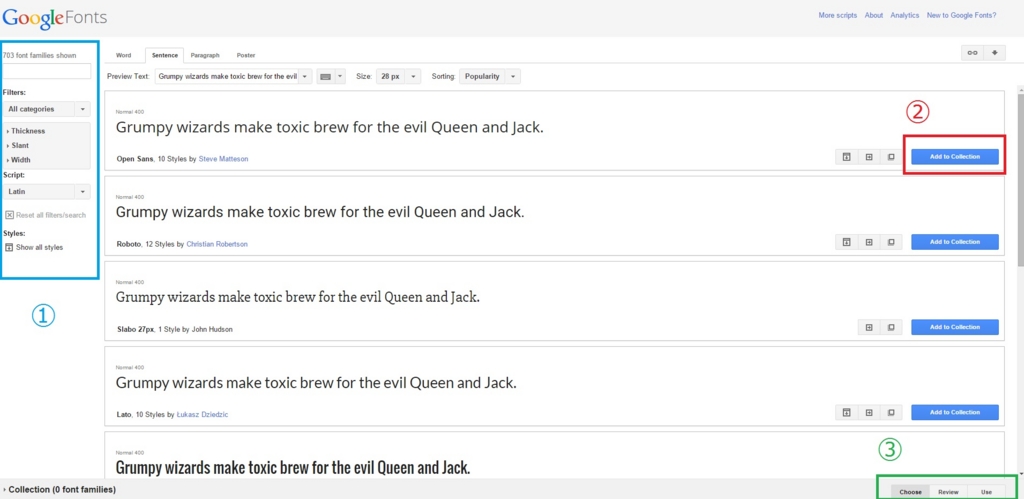Open the New to Google Fonts? link

[x=961, y=15]
